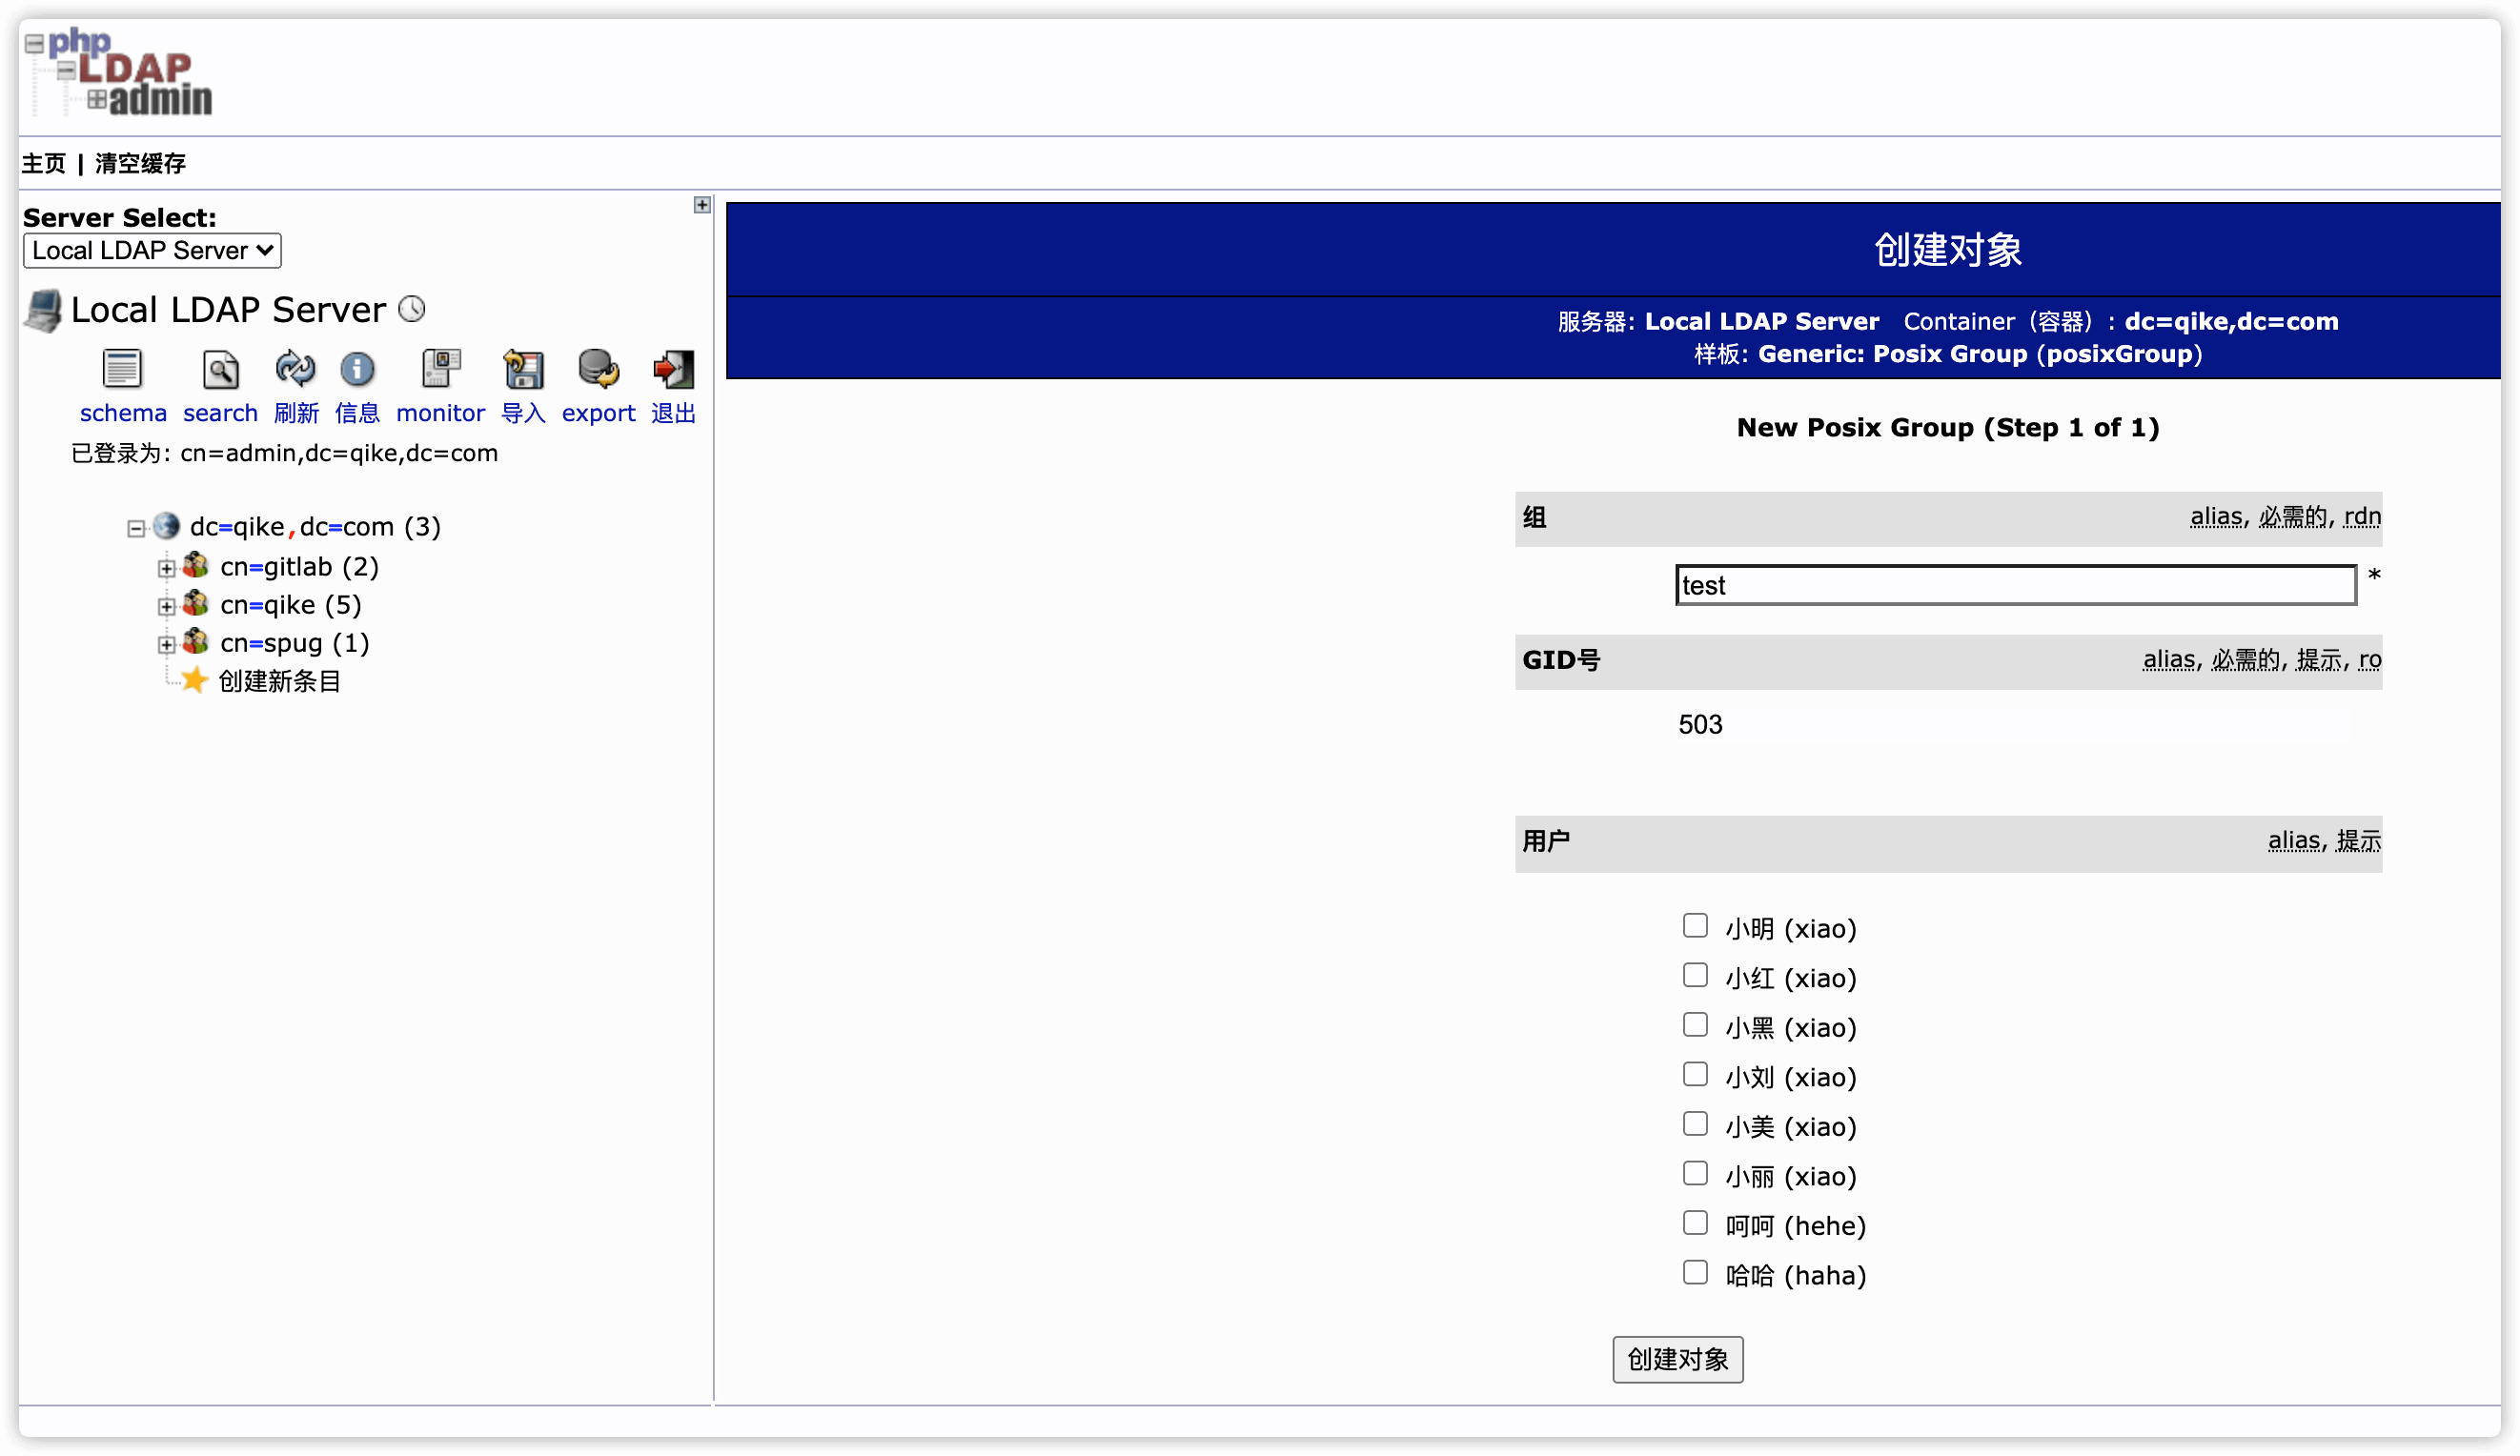Expand the cn=qike (5) tree node
Image resolution: width=2520 pixels, height=1456 pixels.
point(165,605)
